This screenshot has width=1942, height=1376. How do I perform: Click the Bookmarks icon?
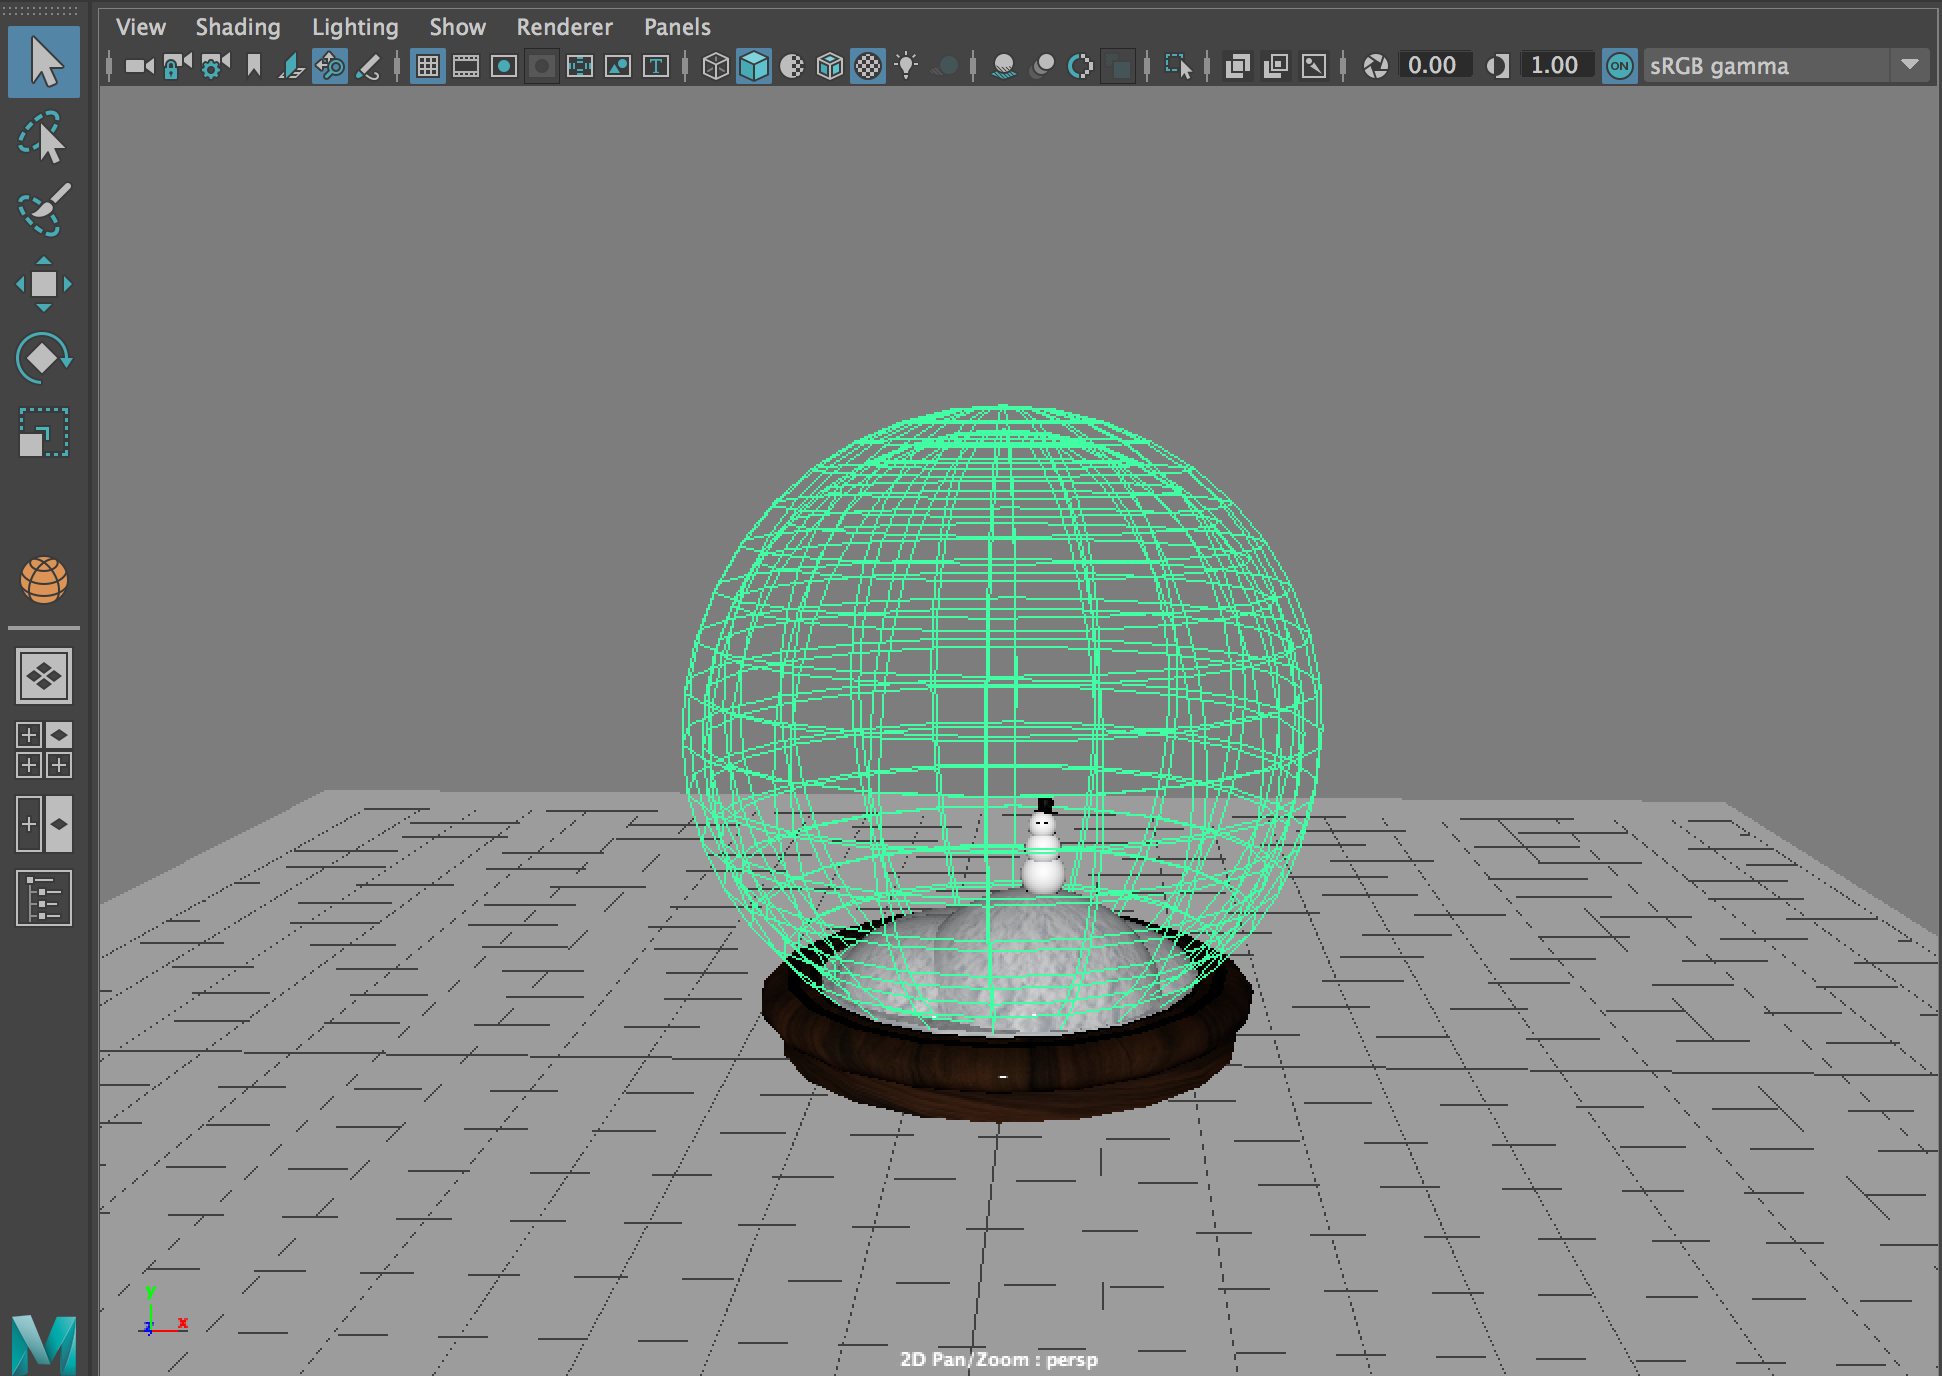pyautogui.click(x=254, y=66)
